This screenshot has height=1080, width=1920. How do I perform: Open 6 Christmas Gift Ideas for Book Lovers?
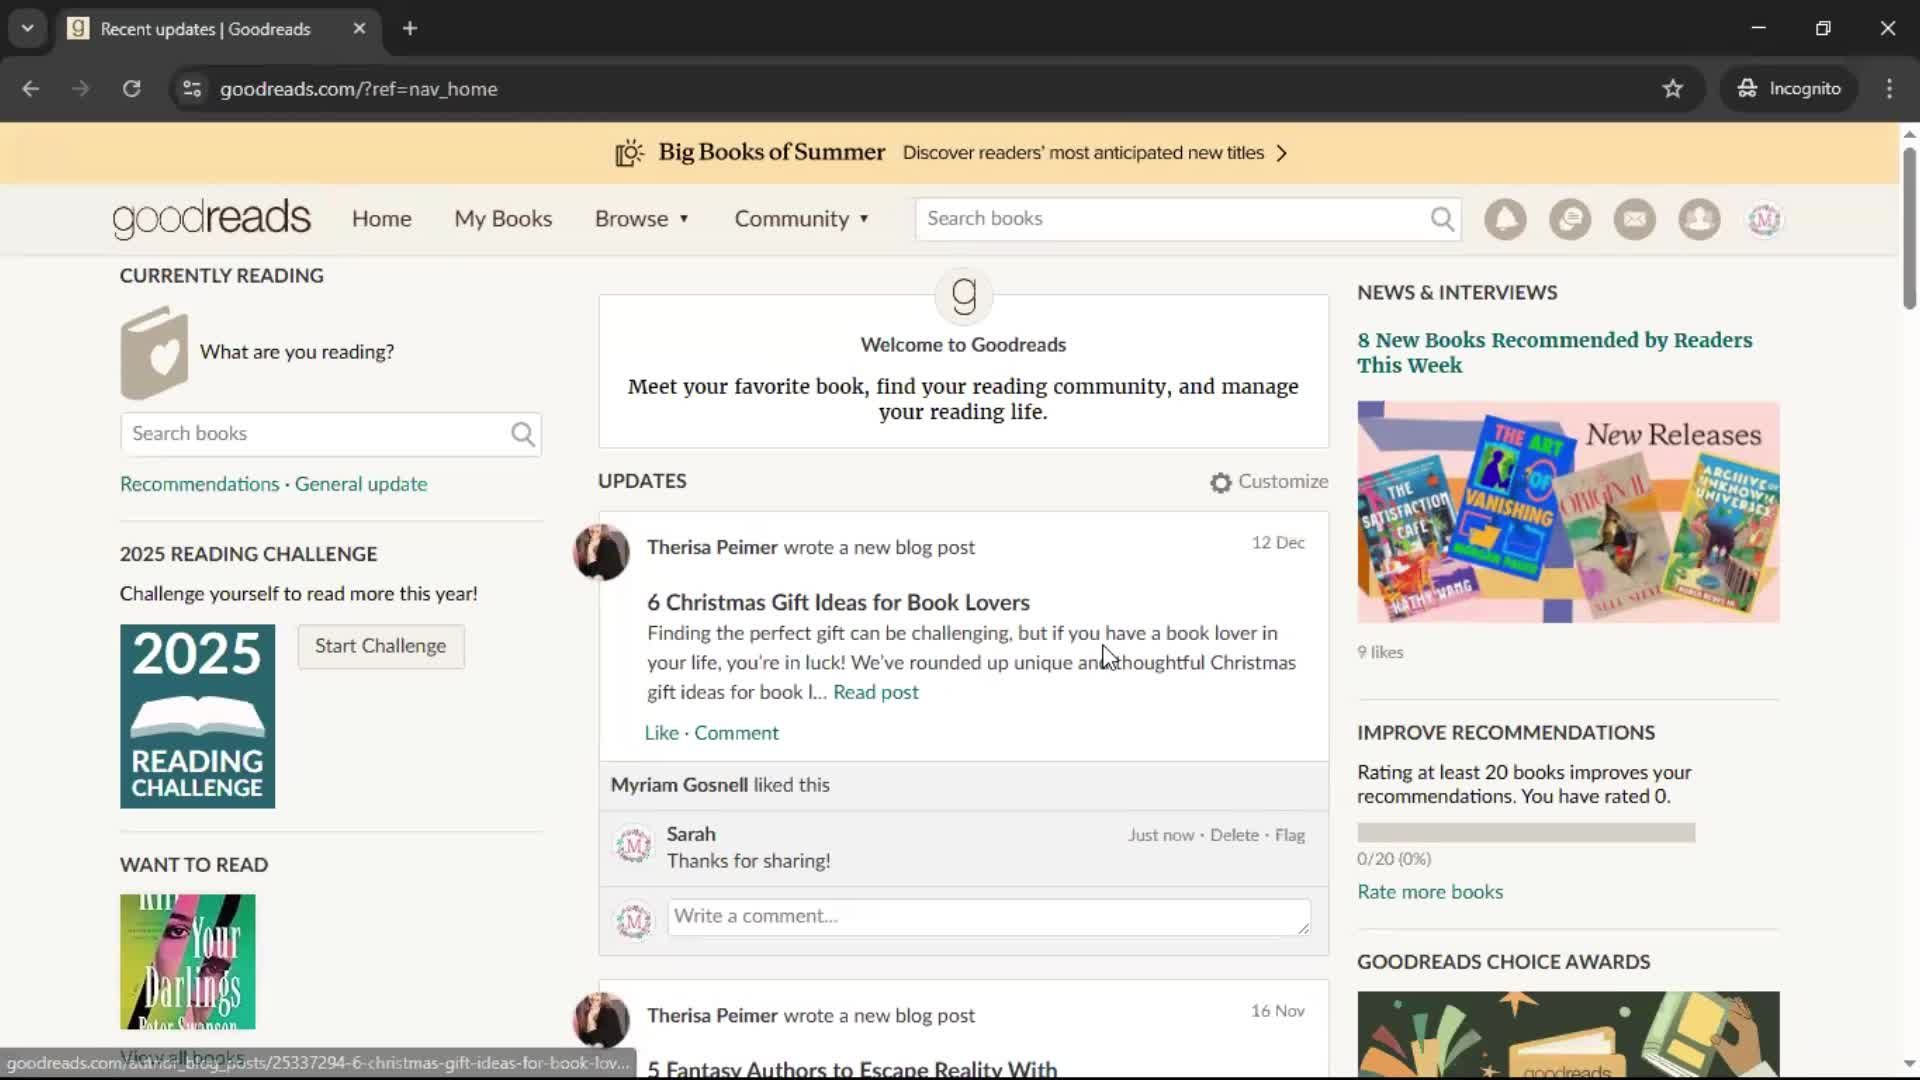[x=838, y=602]
